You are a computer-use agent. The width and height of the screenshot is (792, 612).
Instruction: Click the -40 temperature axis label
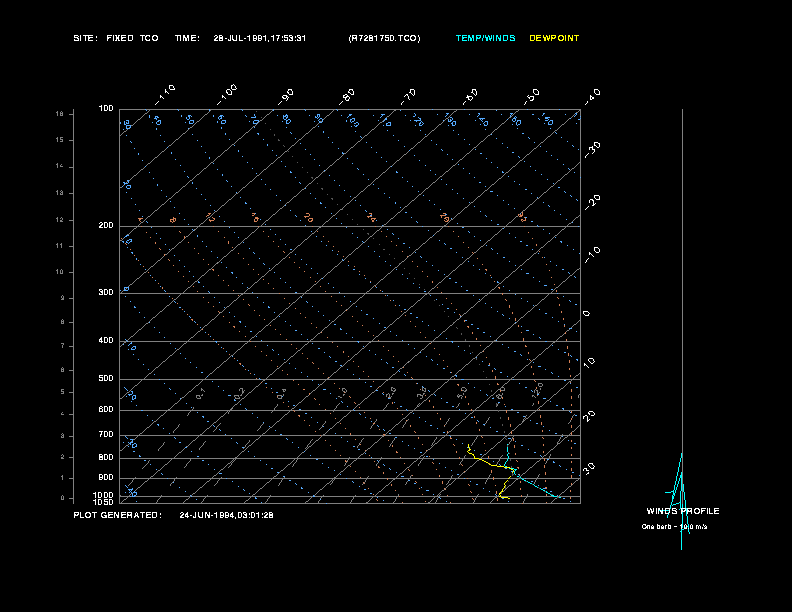592,95
